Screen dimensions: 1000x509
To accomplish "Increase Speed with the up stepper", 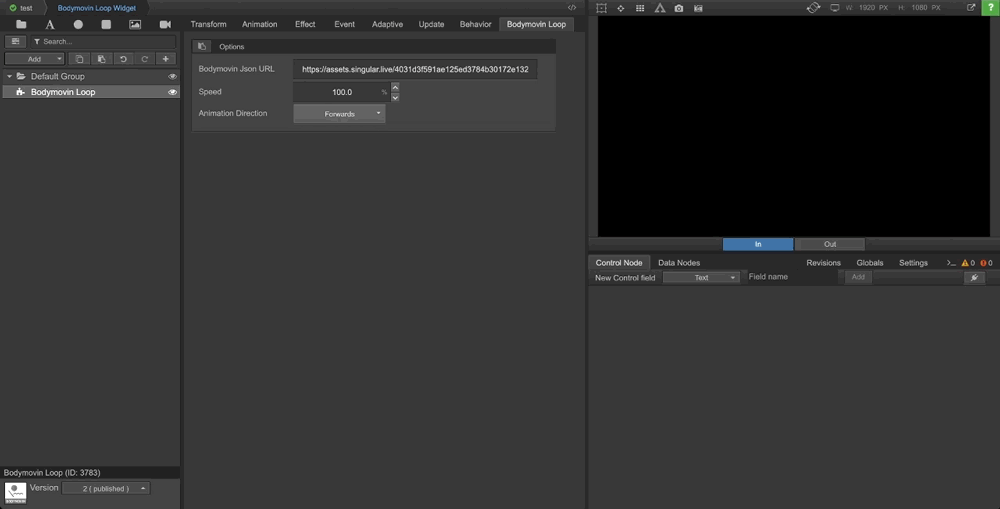I will tap(395, 87).
